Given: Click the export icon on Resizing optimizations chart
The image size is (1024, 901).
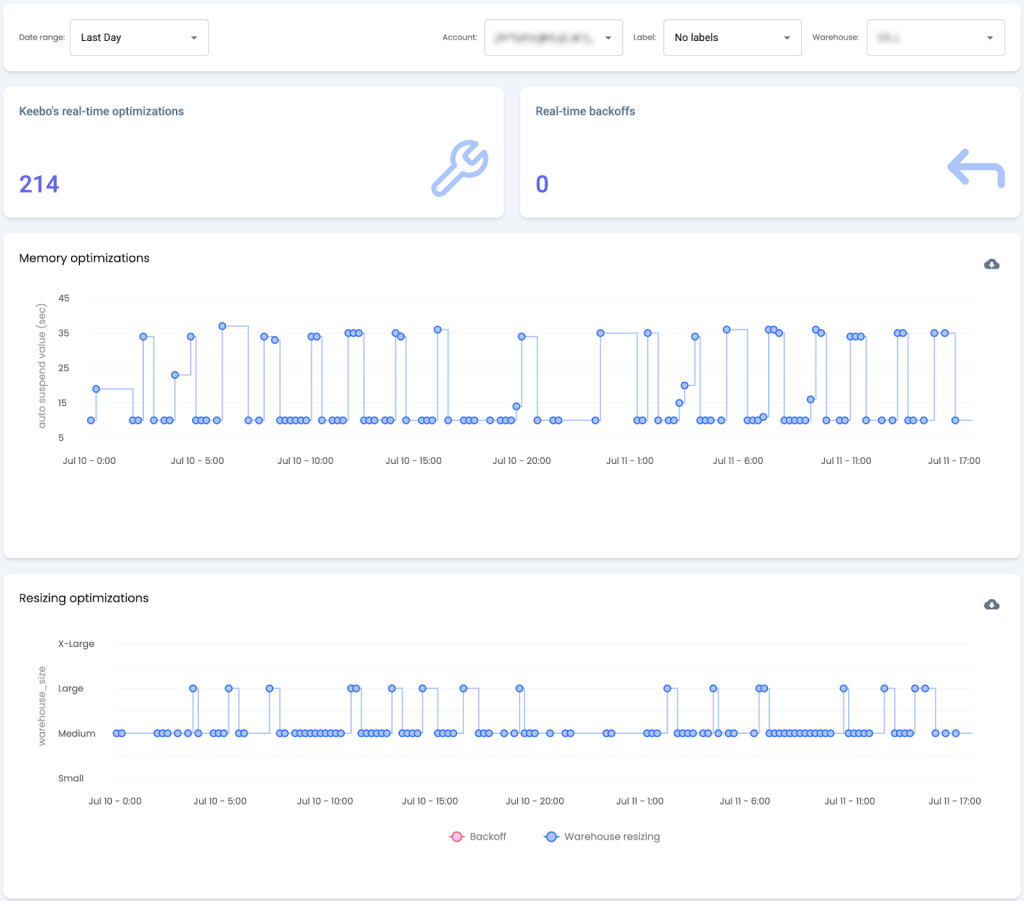Looking at the screenshot, I should tap(991, 604).
